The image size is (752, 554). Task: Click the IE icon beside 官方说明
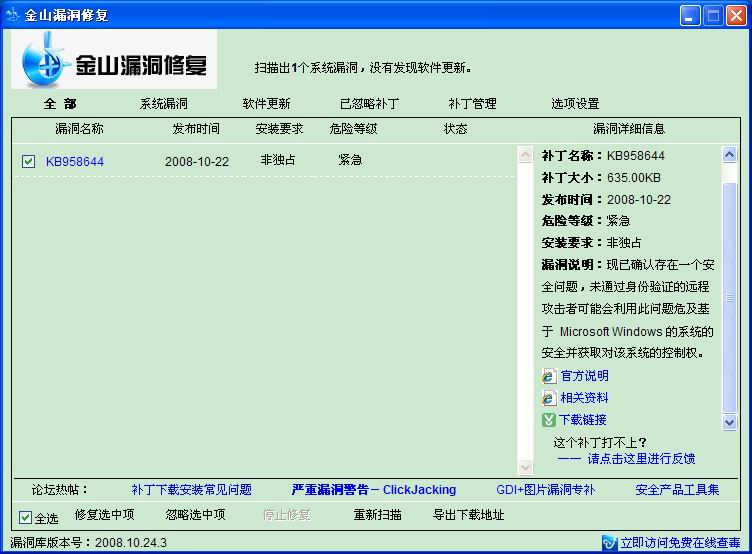[x=549, y=376]
